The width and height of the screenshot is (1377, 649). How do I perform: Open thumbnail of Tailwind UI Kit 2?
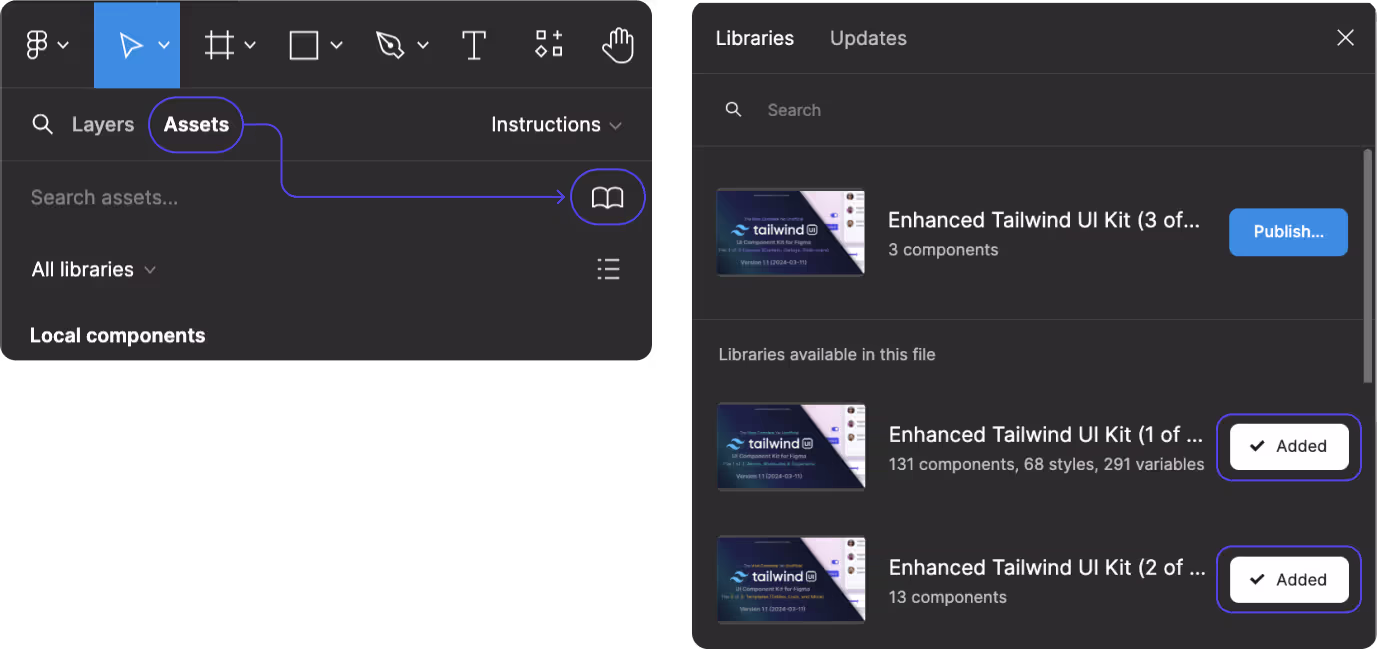(x=791, y=580)
